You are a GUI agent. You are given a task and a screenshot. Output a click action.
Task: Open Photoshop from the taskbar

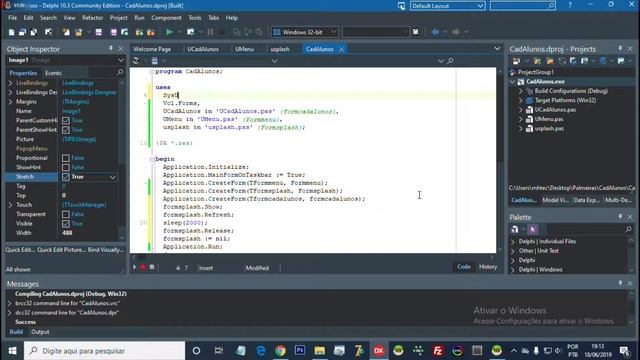click(x=300, y=350)
